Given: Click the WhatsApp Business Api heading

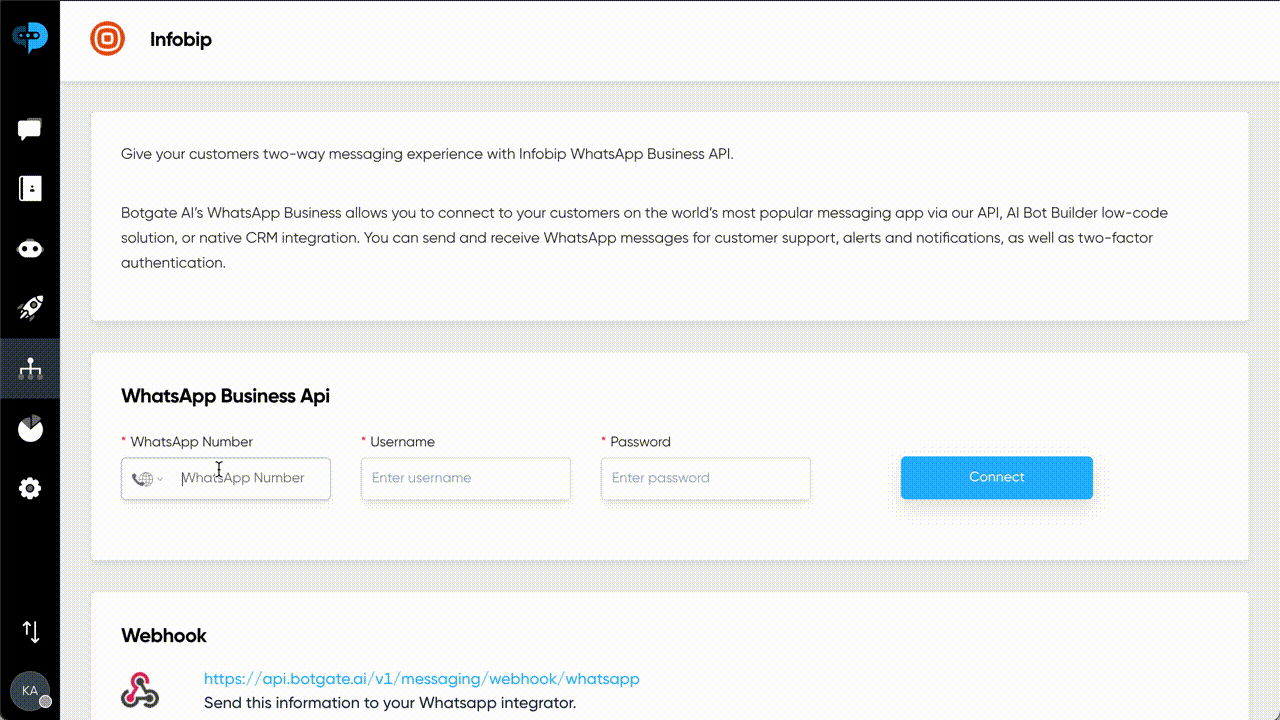Looking at the screenshot, I should tap(225, 396).
